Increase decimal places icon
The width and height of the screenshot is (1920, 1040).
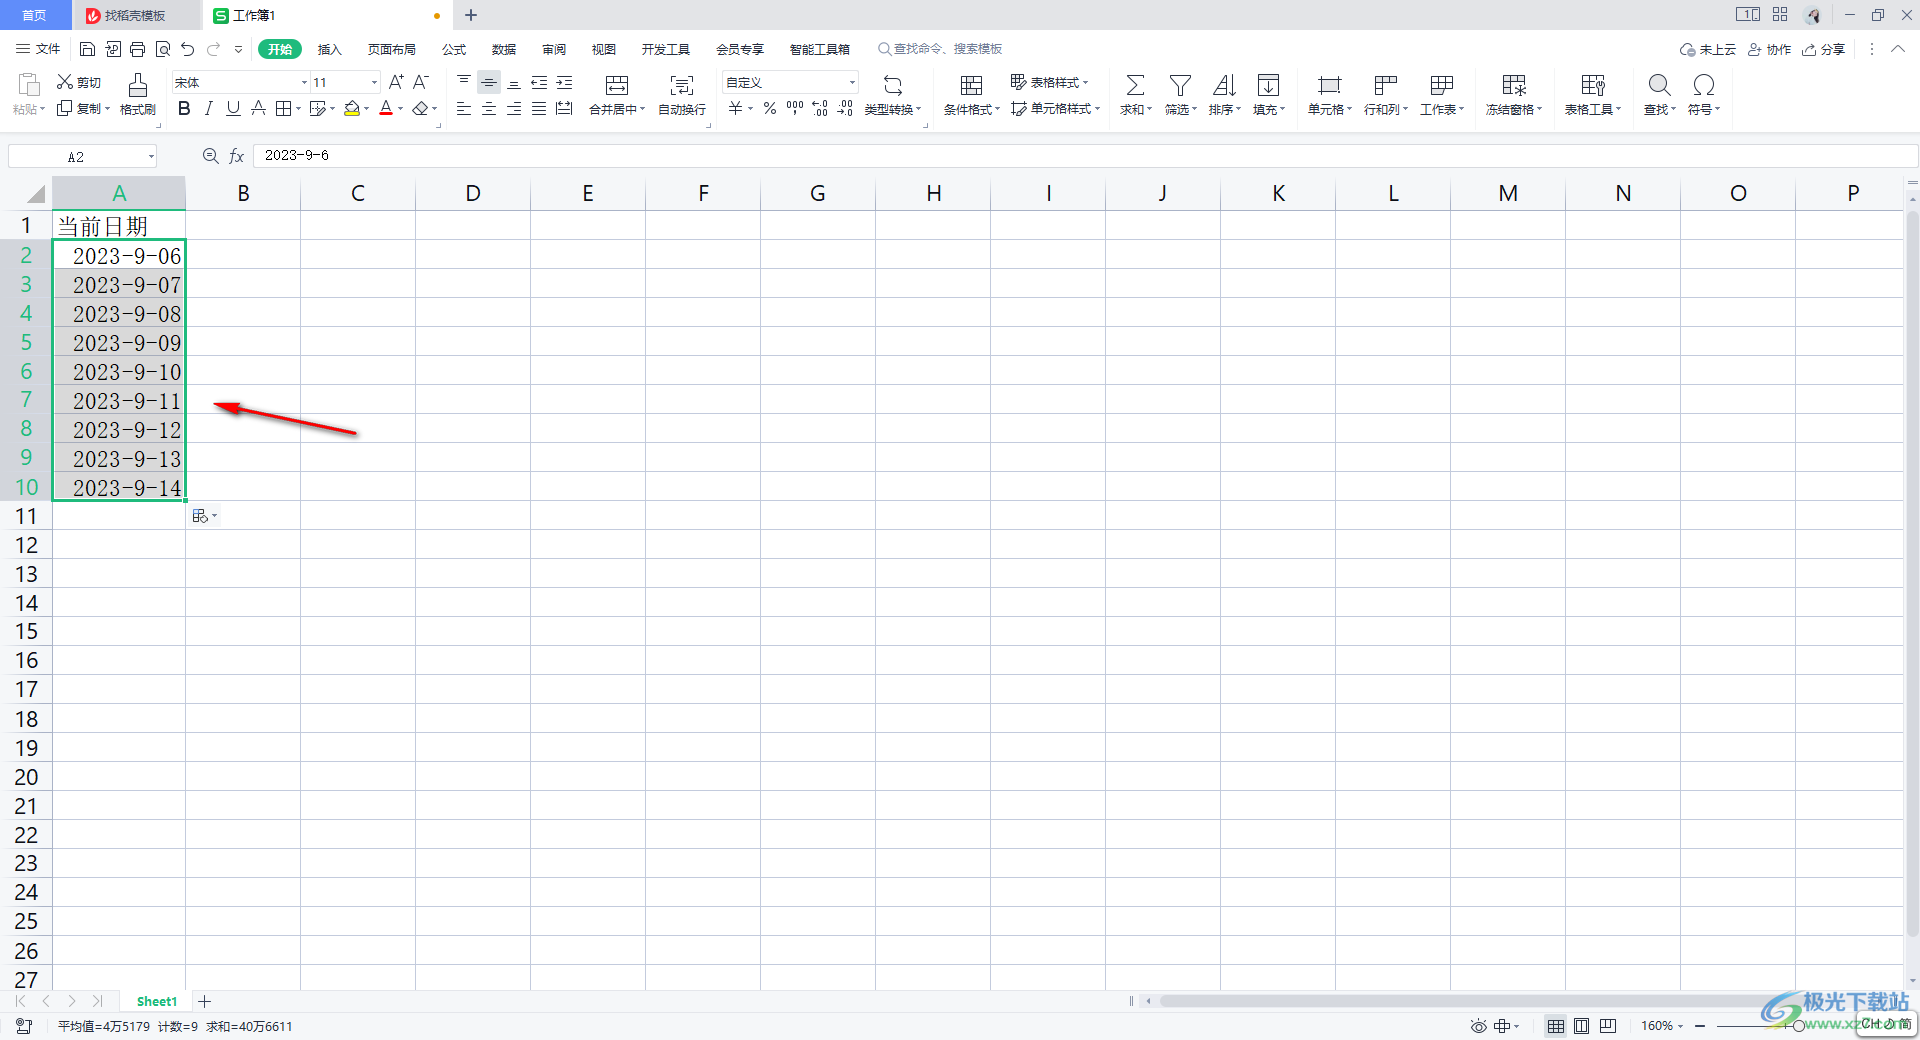click(x=820, y=108)
